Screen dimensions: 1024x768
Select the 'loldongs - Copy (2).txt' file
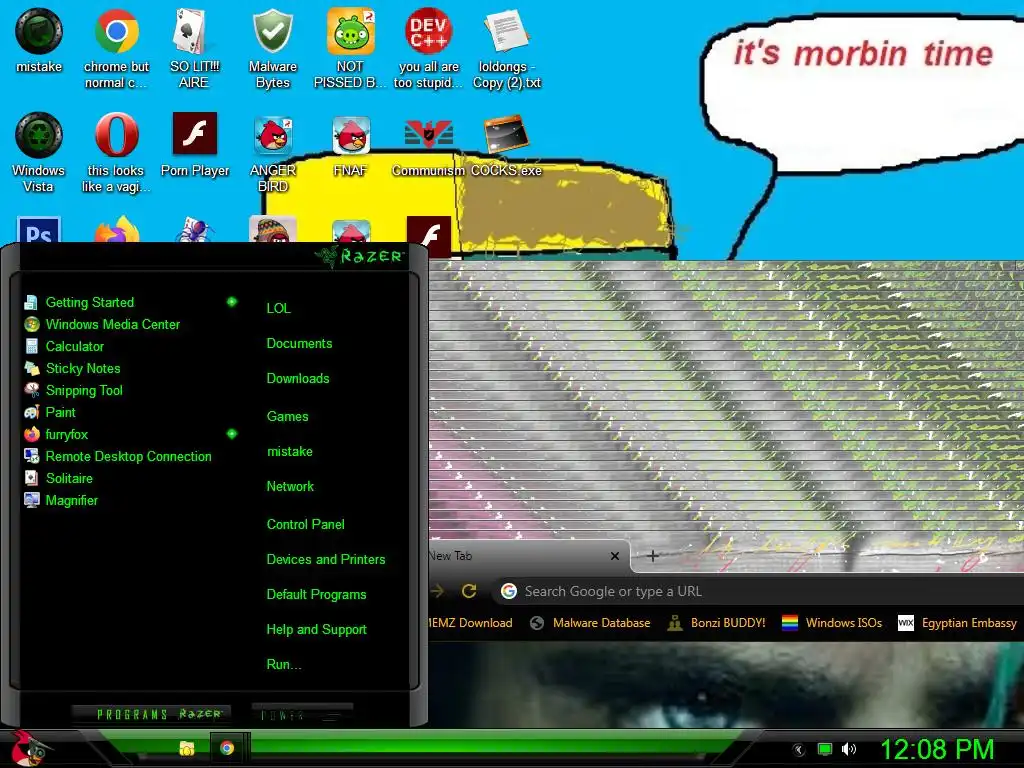pos(507,49)
